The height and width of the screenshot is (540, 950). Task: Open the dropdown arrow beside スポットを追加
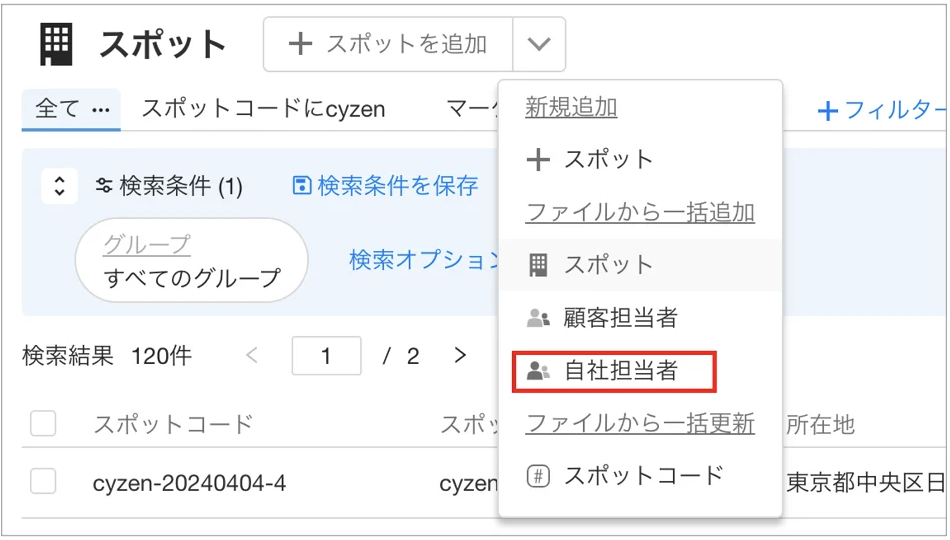click(x=539, y=44)
